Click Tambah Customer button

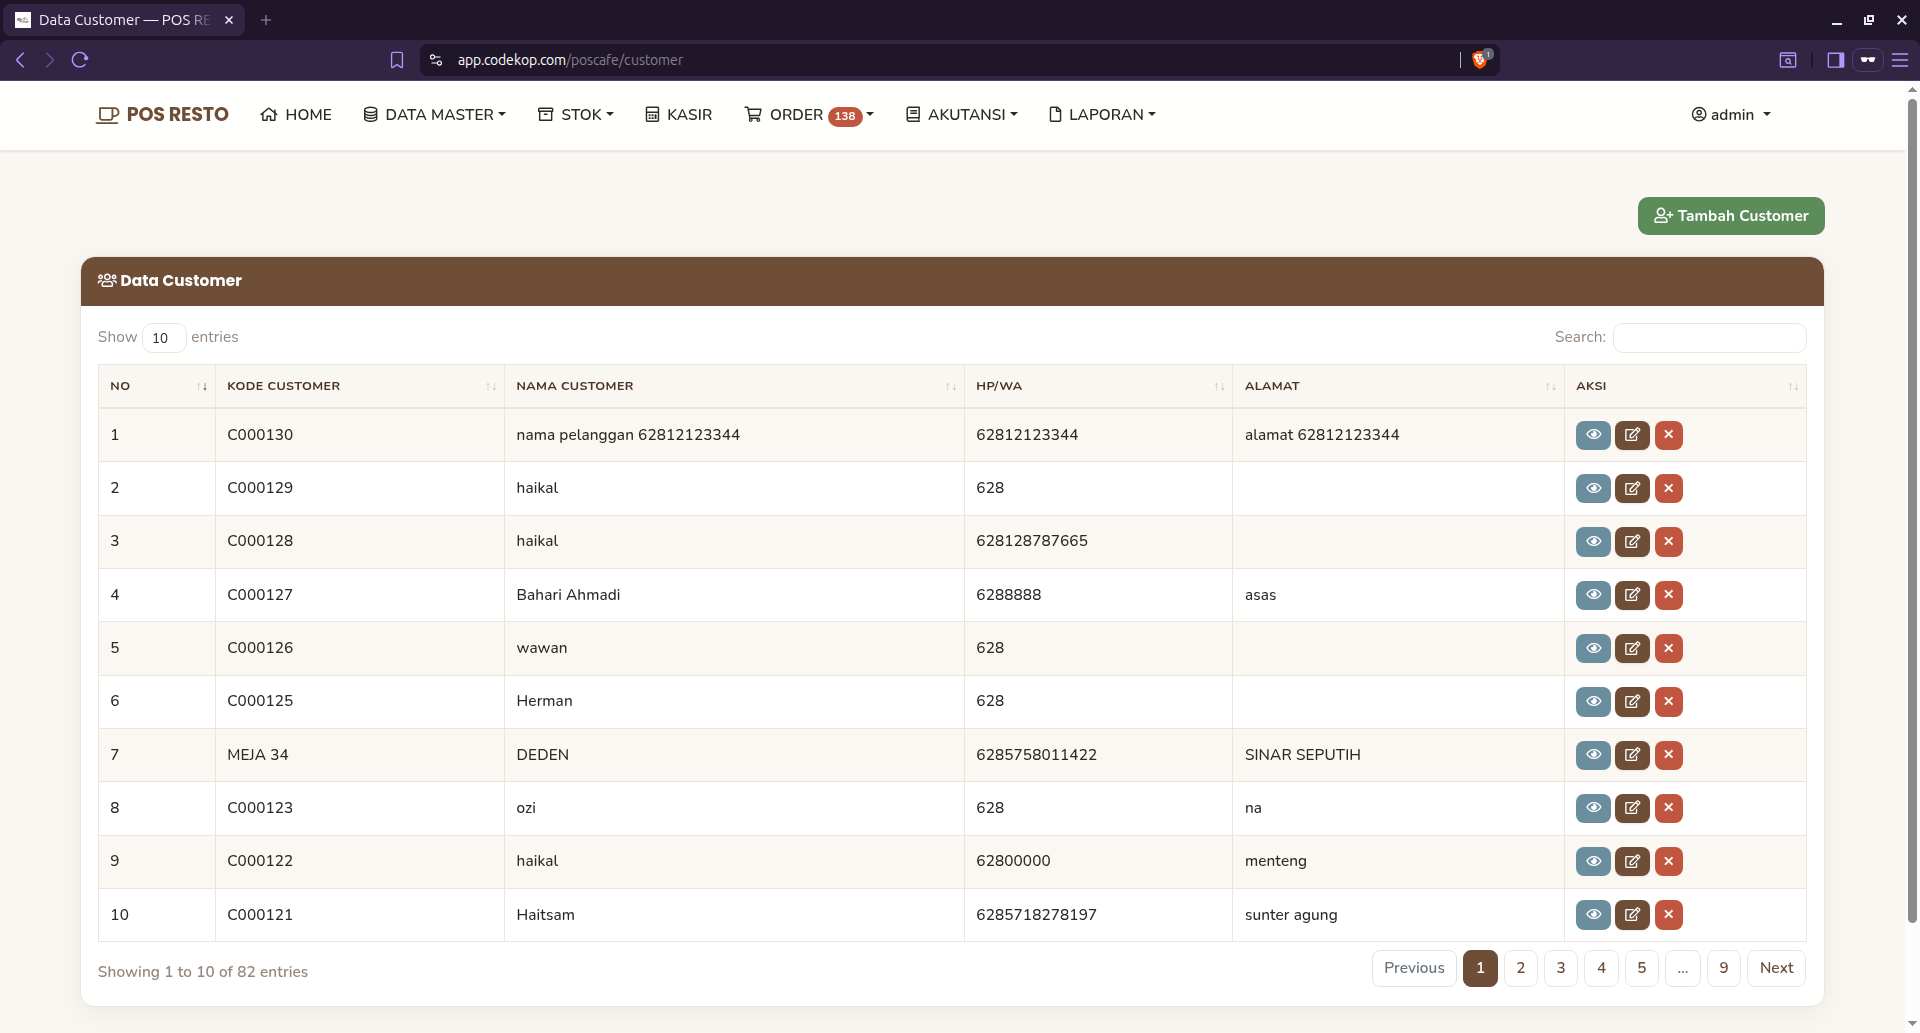click(x=1731, y=216)
